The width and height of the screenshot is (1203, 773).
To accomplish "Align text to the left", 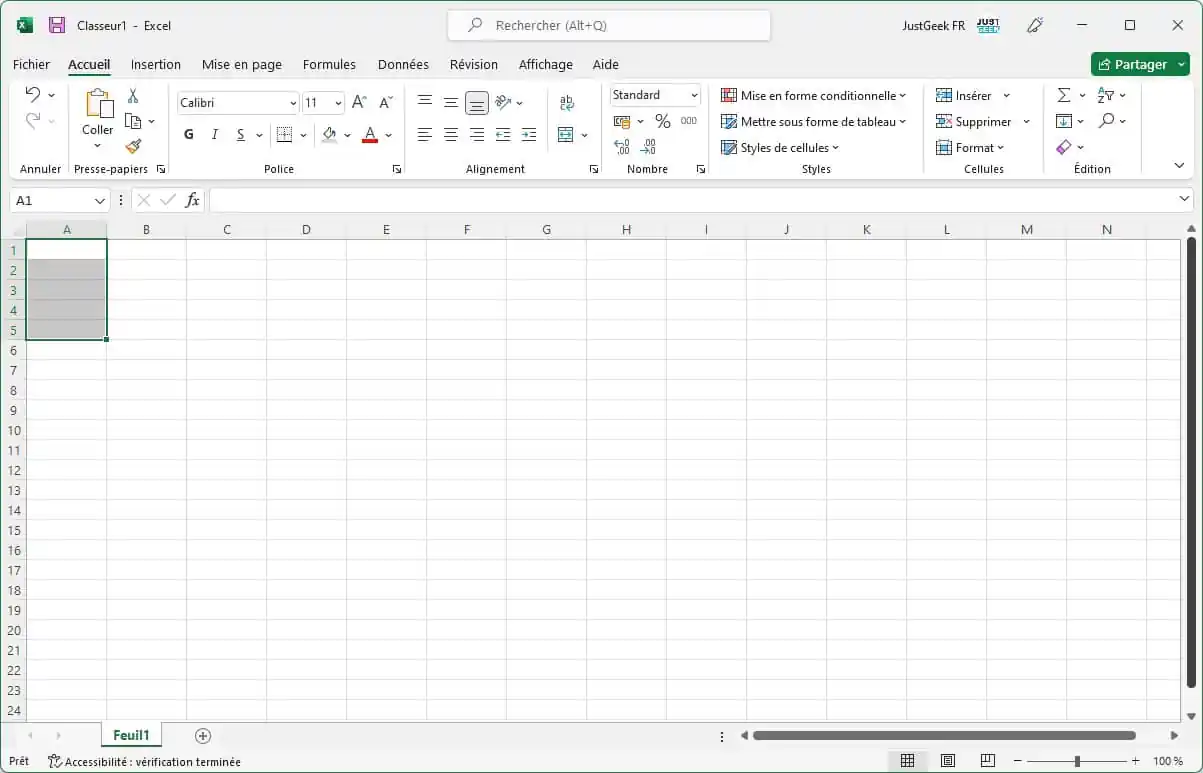I will (x=425, y=134).
